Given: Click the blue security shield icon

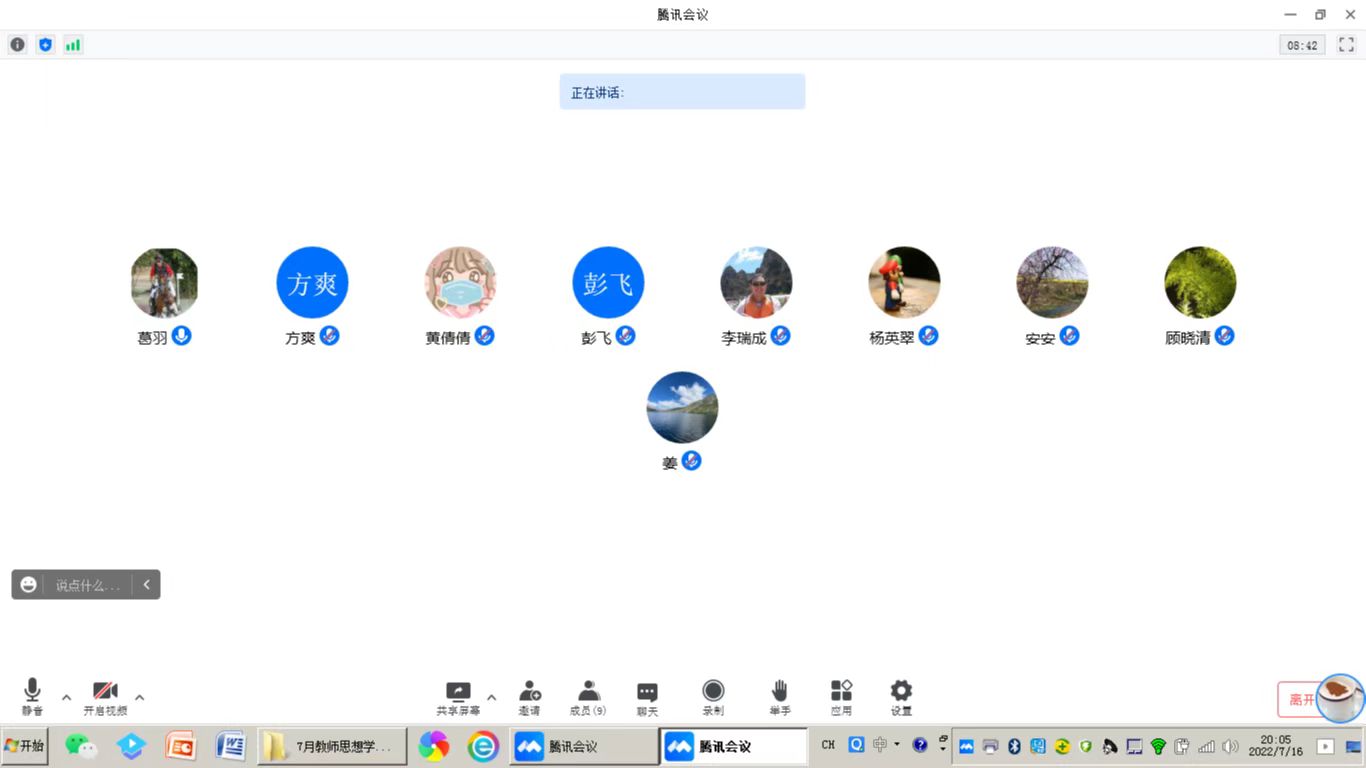Looking at the screenshot, I should tap(45, 45).
